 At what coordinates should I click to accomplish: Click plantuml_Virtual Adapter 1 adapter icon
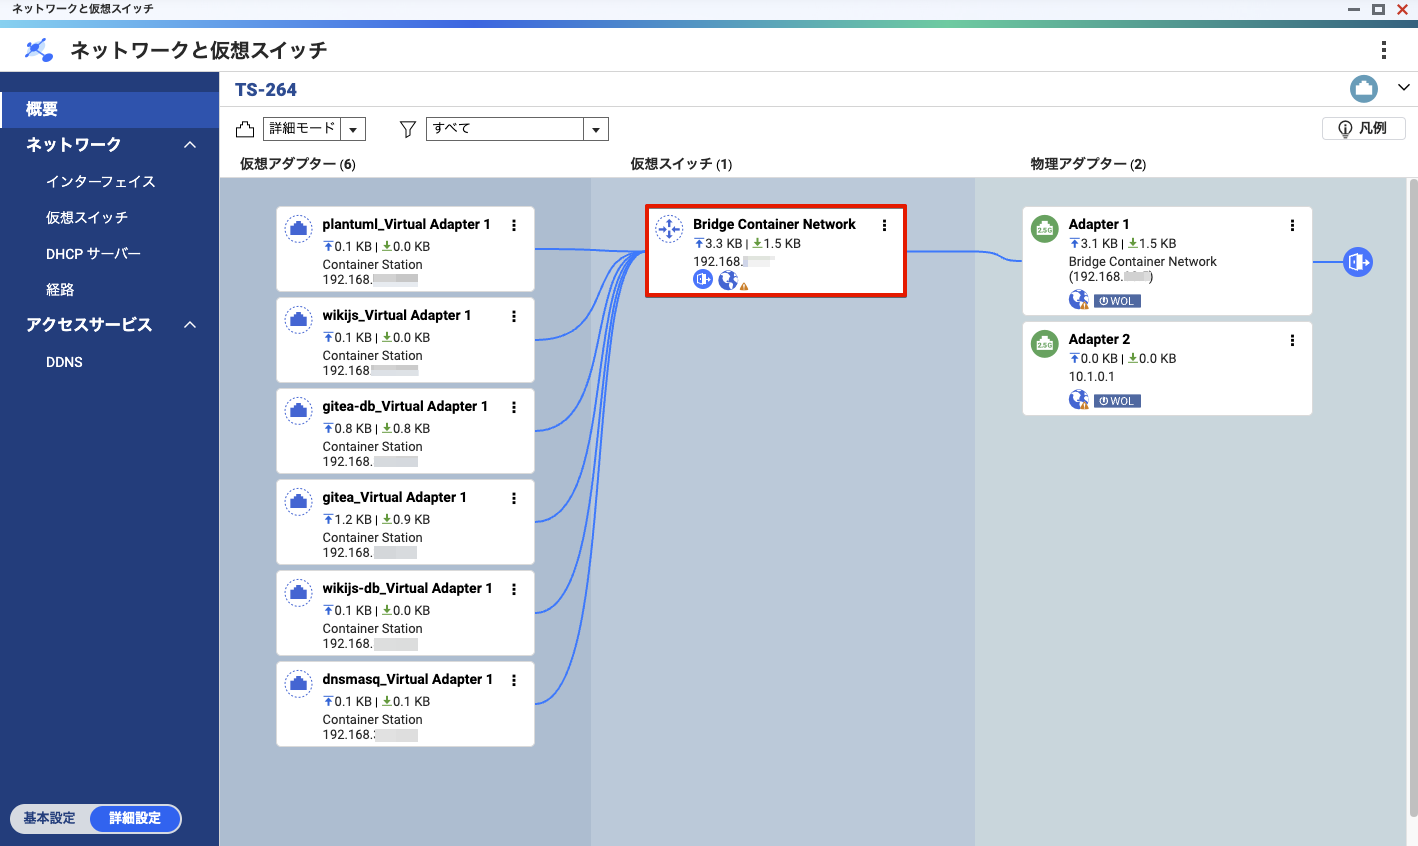pyautogui.click(x=299, y=230)
